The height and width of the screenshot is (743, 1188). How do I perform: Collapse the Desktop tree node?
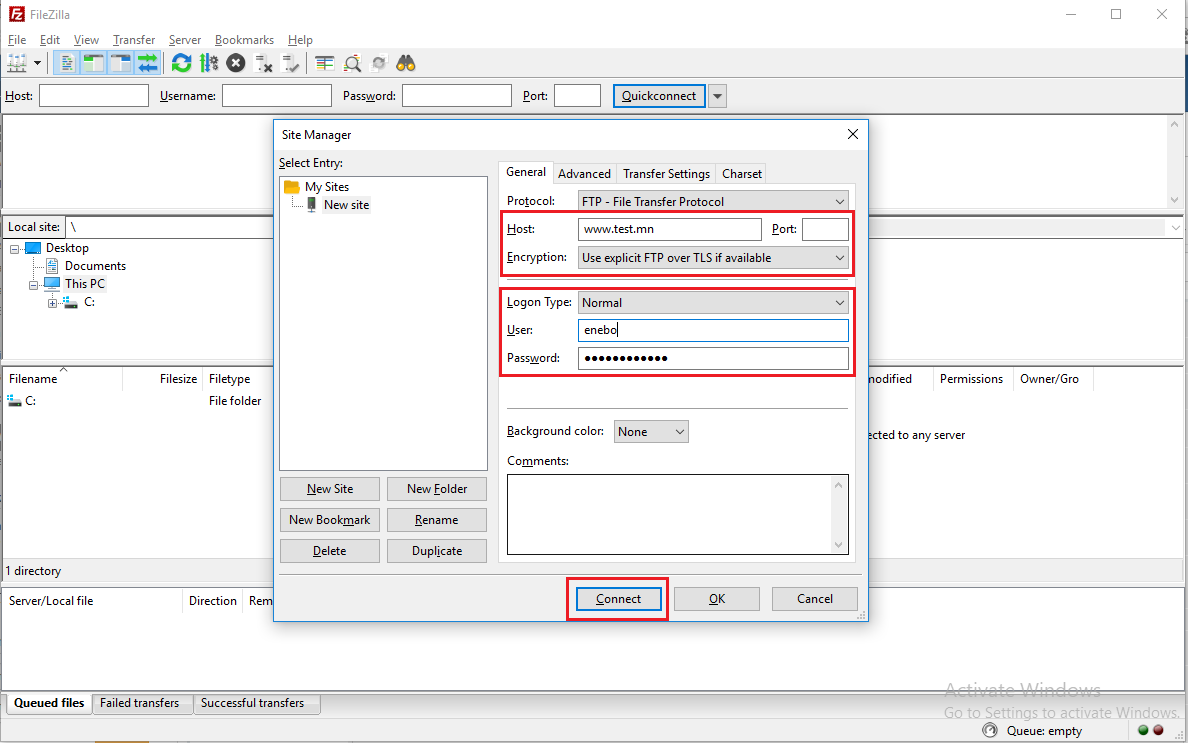[14, 248]
